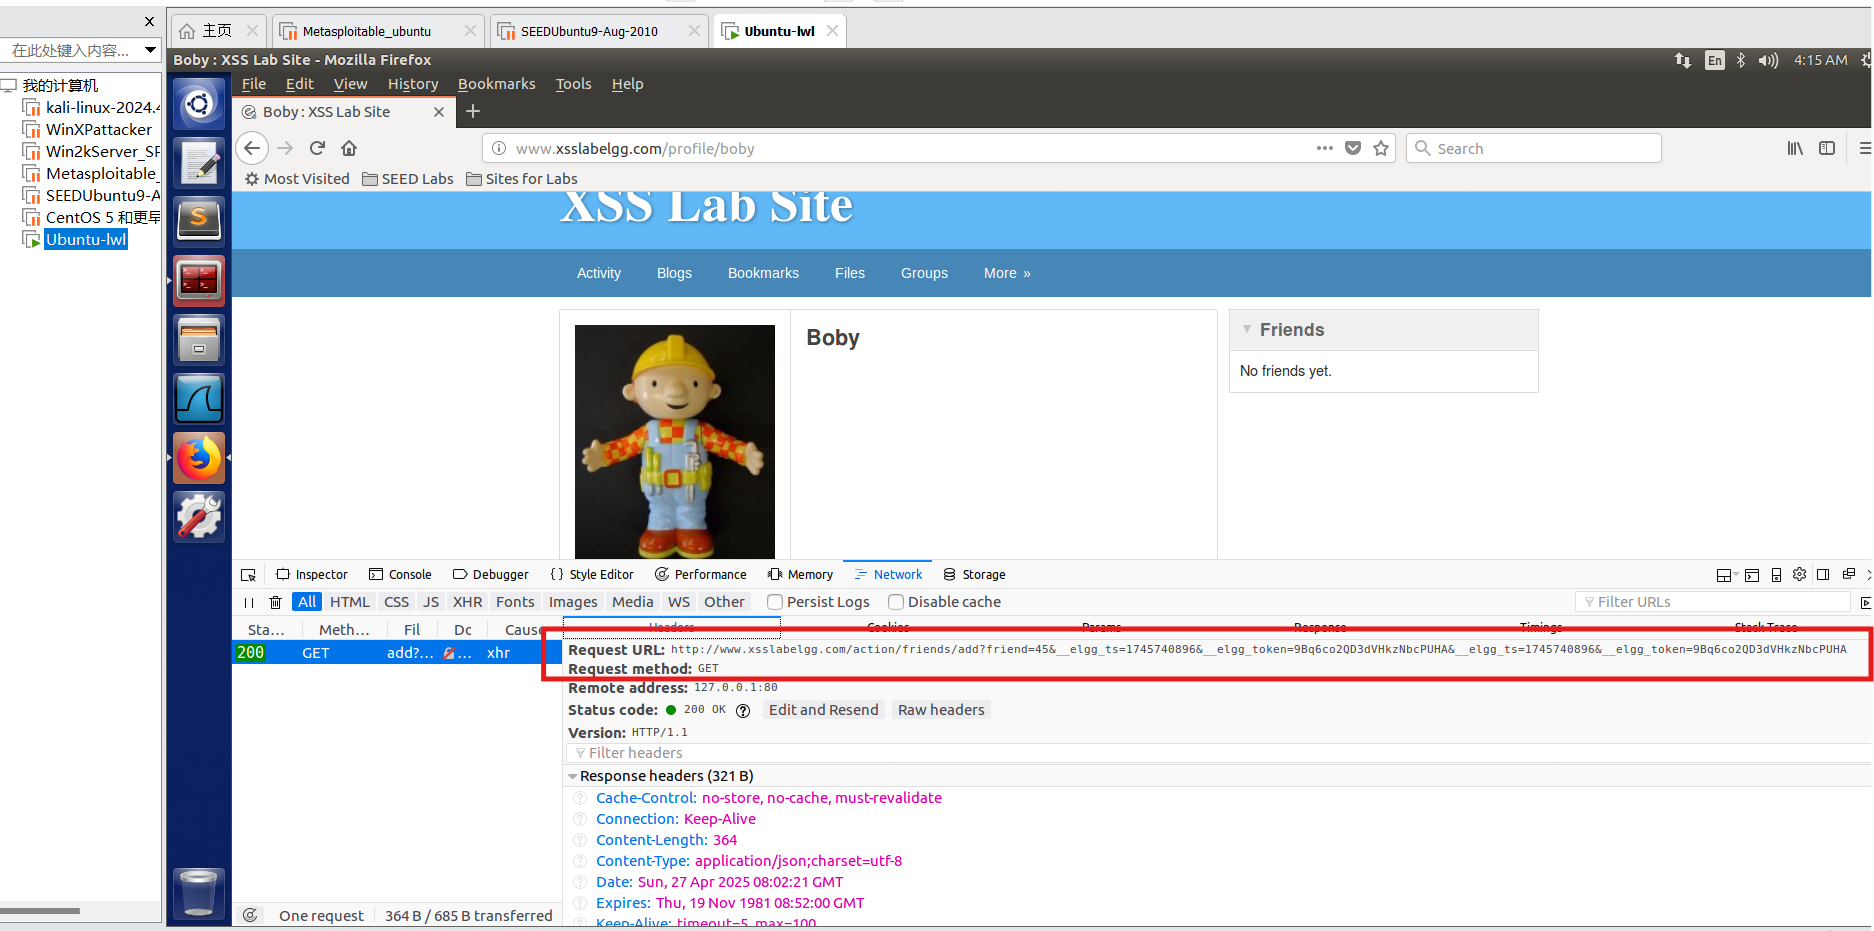
Task: Click the Firefox search box
Action: click(x=1534, y=148)
